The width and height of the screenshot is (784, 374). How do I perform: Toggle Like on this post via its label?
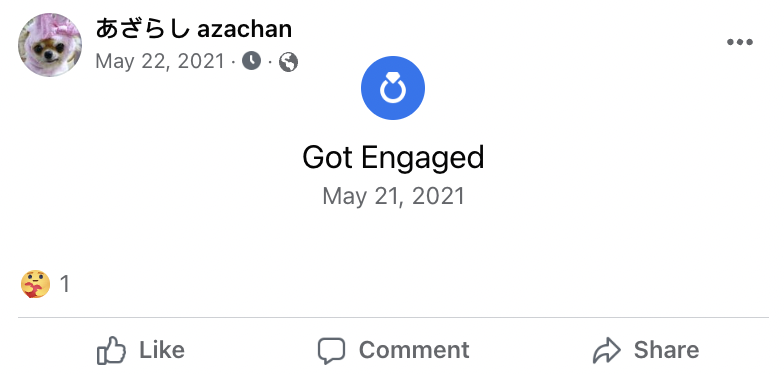coord(162,350)
